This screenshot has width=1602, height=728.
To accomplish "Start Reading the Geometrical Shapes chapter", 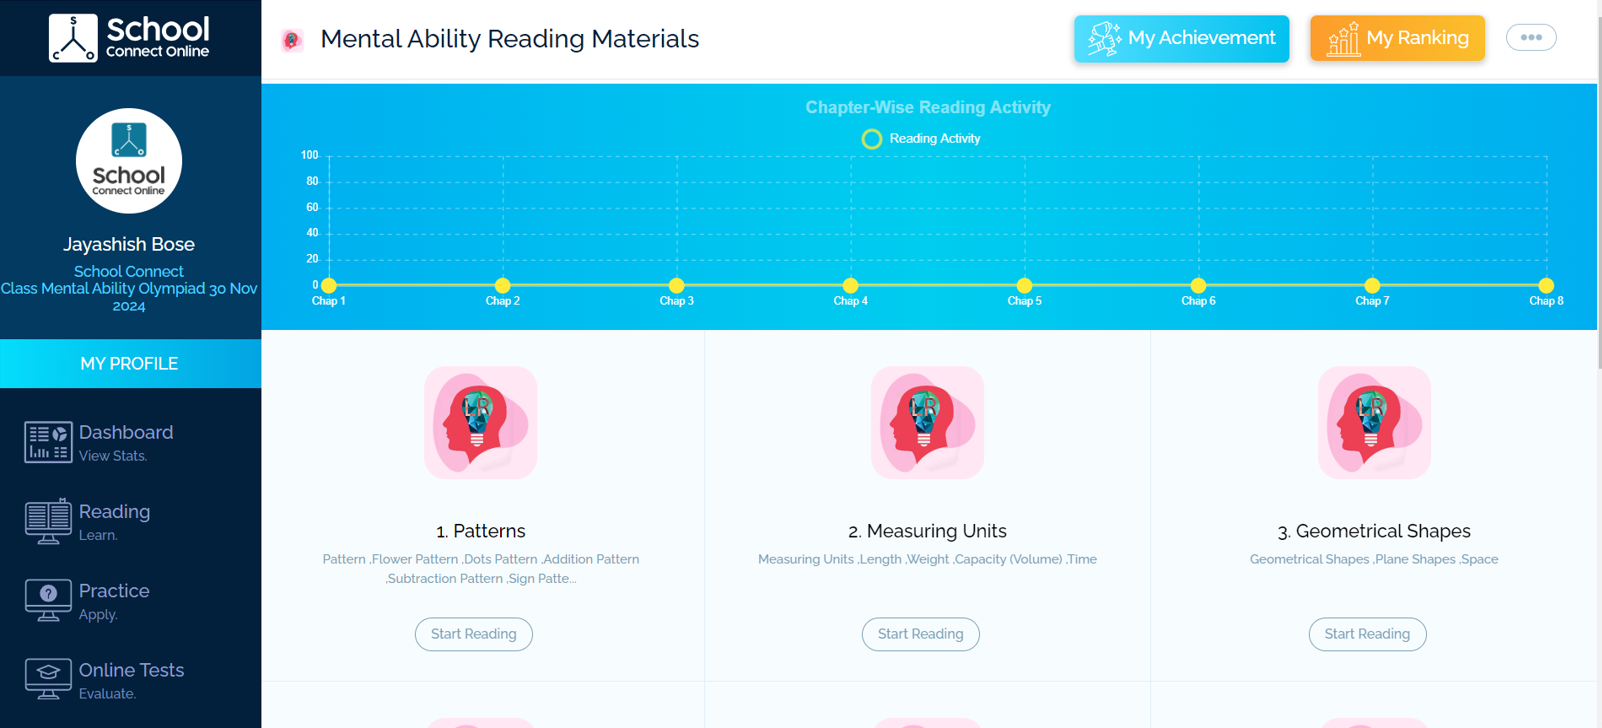I will tap(1367, 634).
